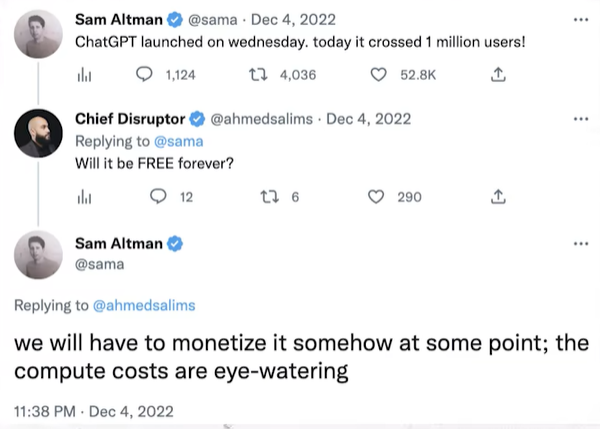Open the @ahmedsalims handle link in main tweet
Viewport: 600px width, 429px height.
click(x=144, y=305)
